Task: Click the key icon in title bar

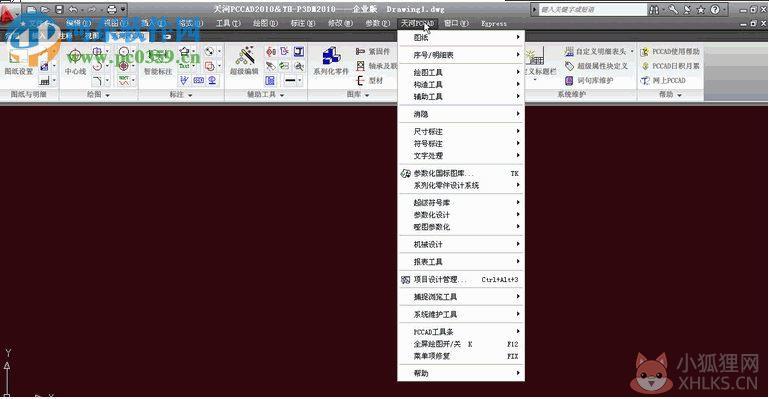Action: pyautogui.click(x=673, y=9)
